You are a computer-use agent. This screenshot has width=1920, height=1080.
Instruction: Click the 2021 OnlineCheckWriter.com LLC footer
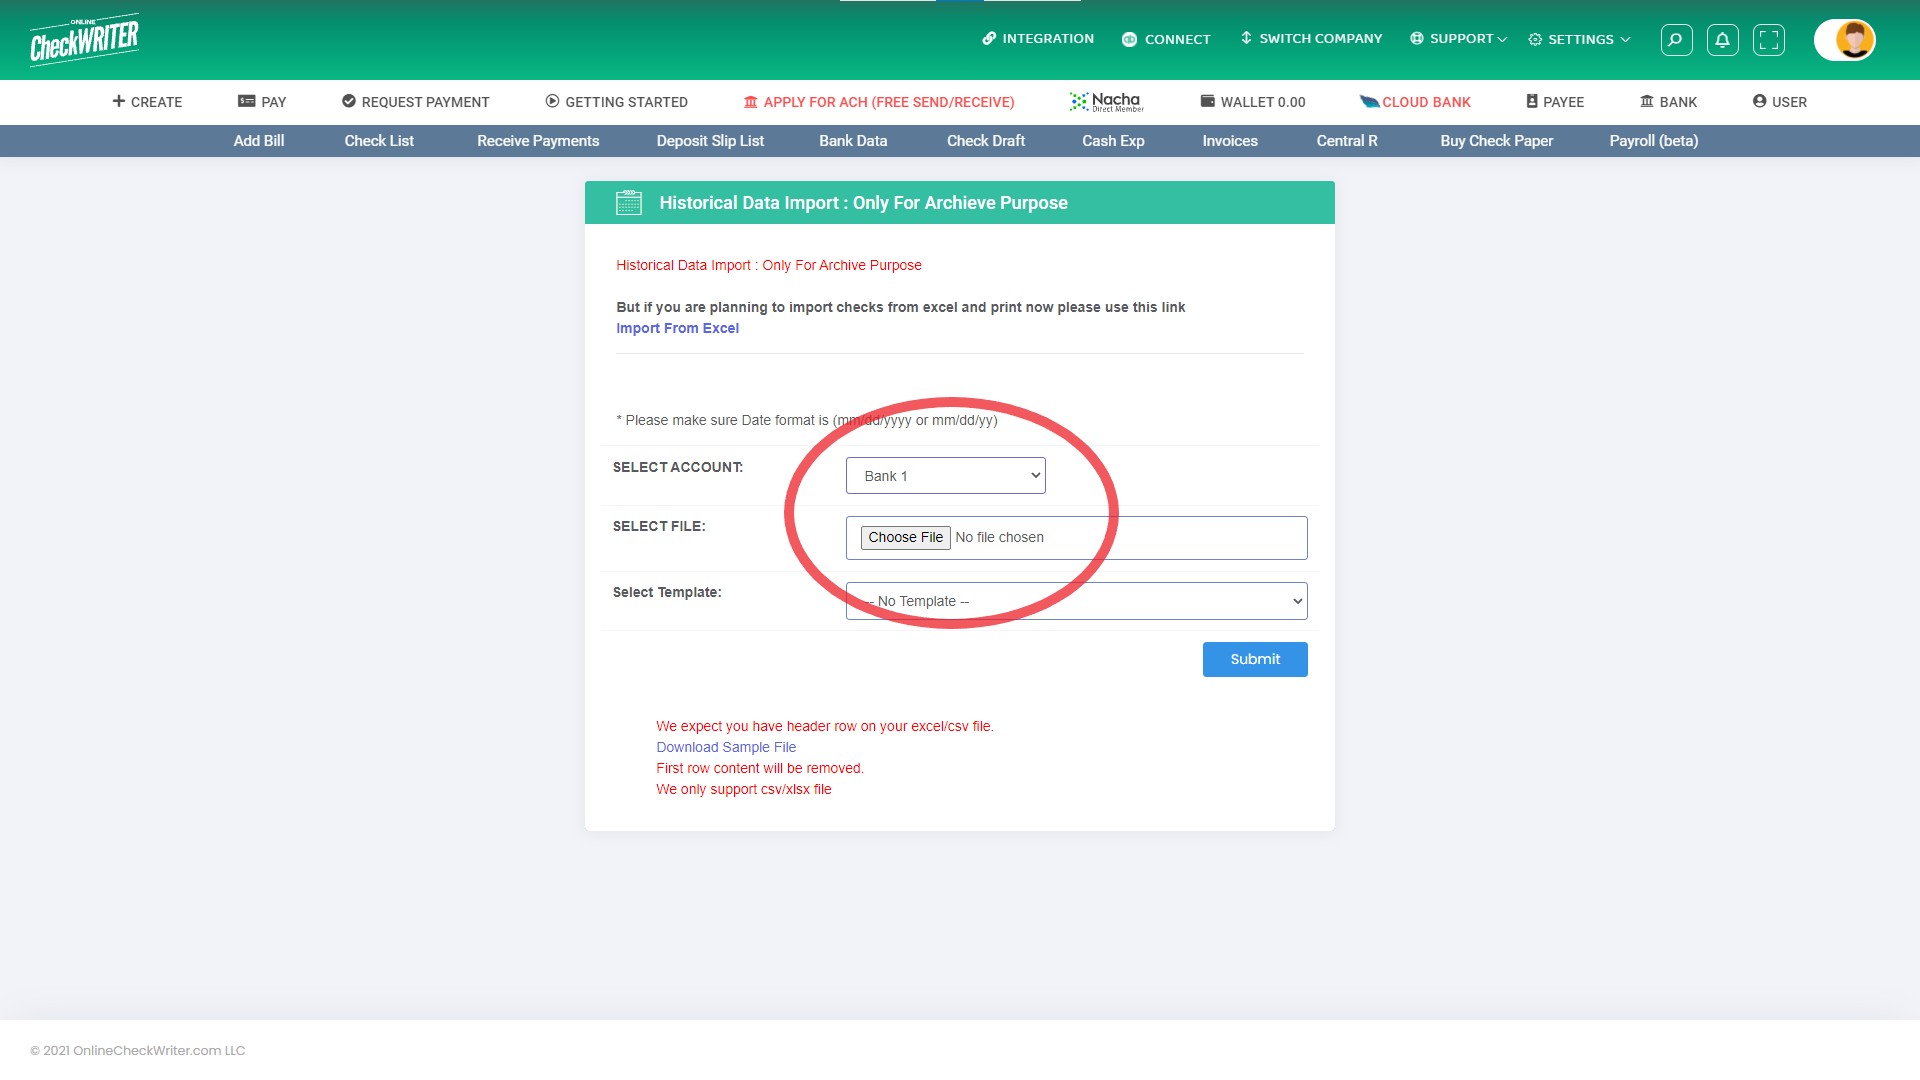tap(138, 1050)
